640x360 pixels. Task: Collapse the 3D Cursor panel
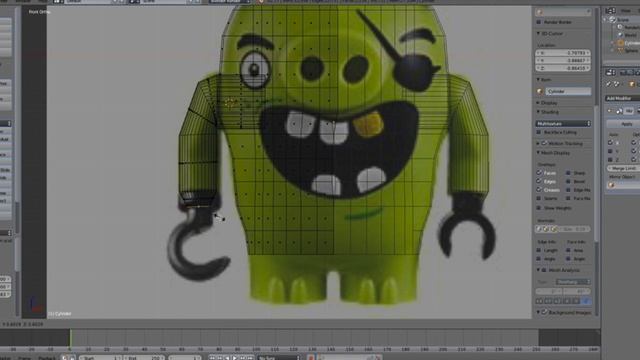tap(538, 33)
